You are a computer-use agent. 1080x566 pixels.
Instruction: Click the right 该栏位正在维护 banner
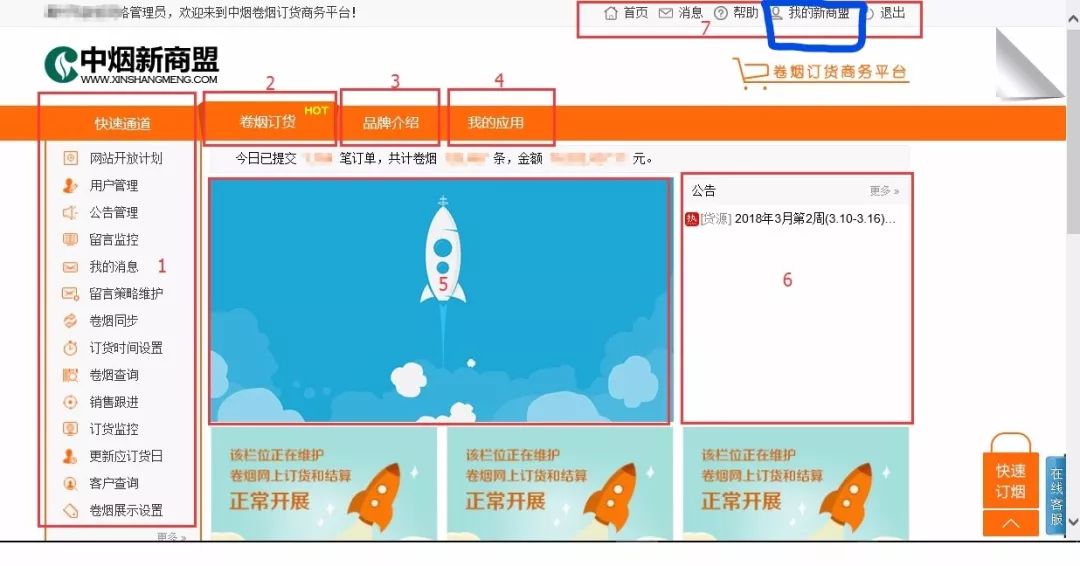point(796,484)
